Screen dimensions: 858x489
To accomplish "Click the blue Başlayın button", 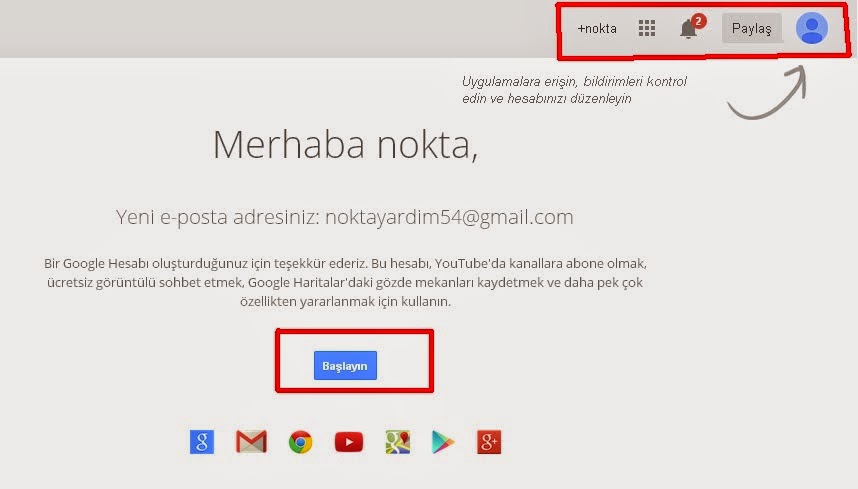I will click(x=345, y=365).
